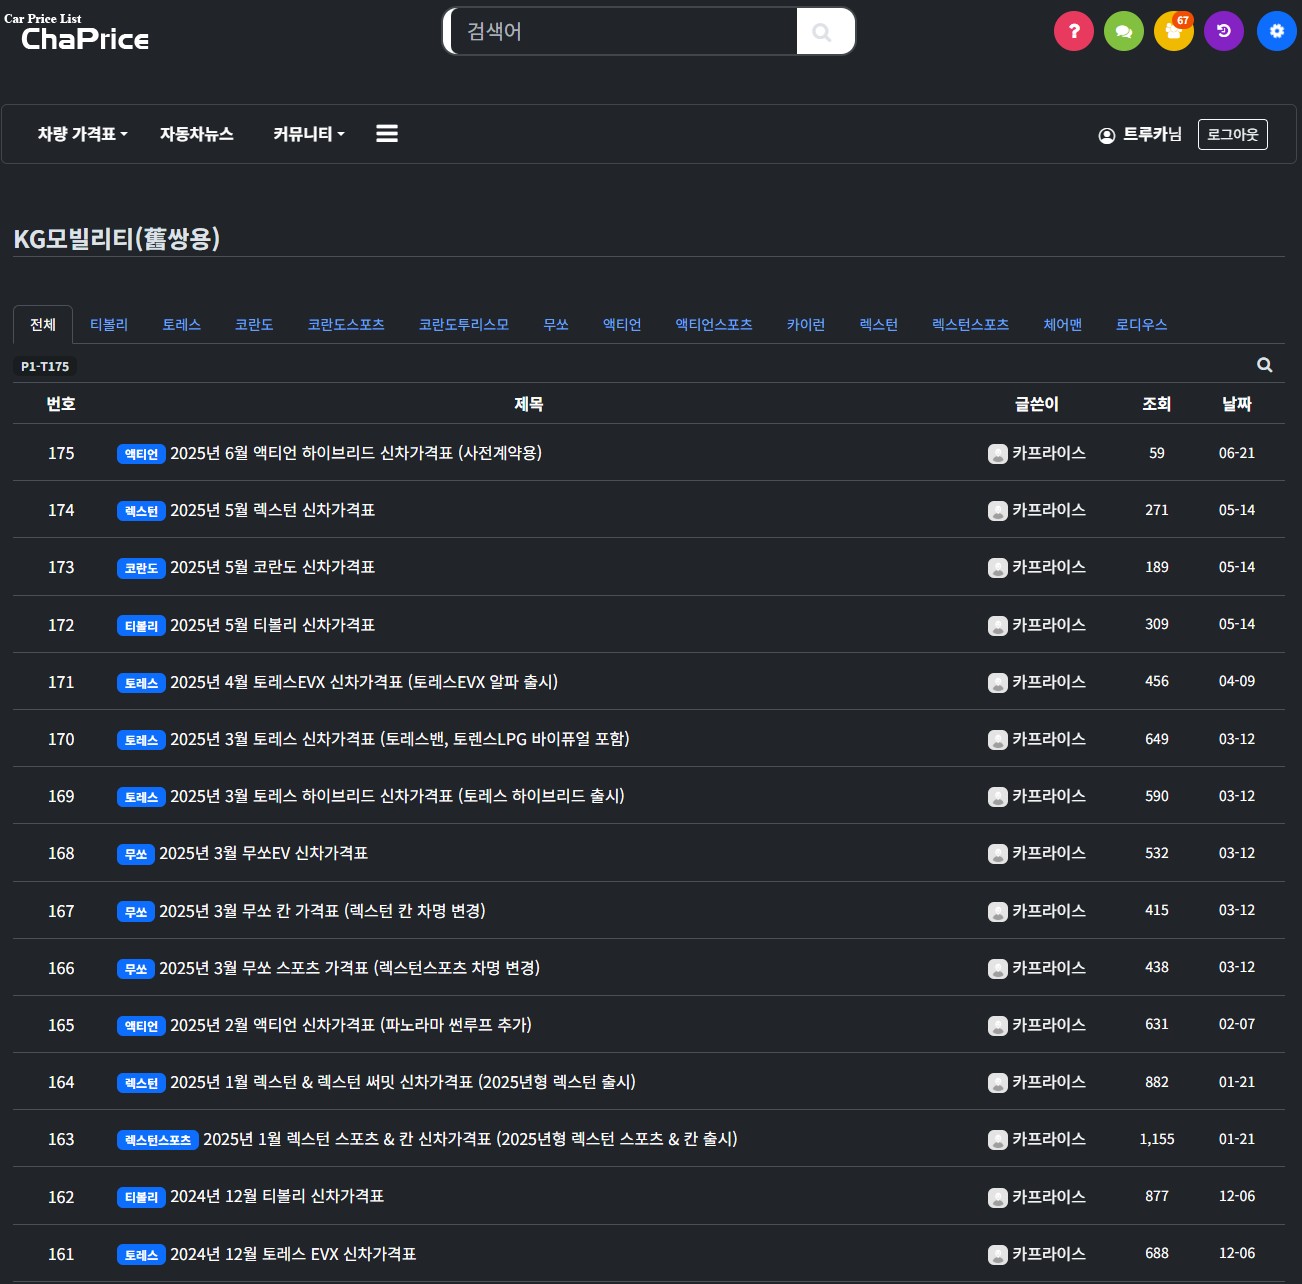Open post 2024년 12월 토레스 EVX 신차가격표
Viewport: 1302px width, 1284px height.
[293, 1254]
